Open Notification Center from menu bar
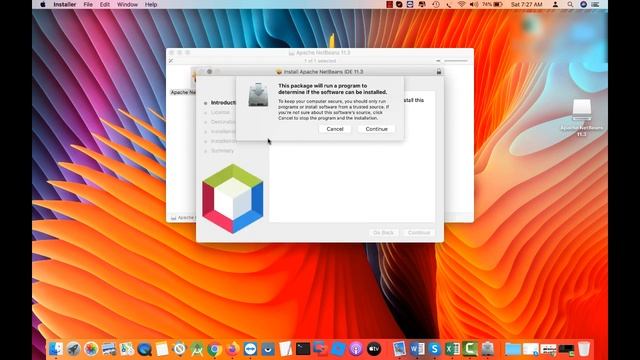The image size is (640, 360). click(x=596, y=4)
